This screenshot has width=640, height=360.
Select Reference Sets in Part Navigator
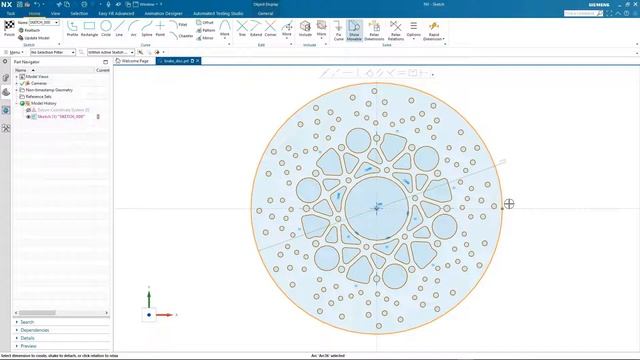pos(38,97)
